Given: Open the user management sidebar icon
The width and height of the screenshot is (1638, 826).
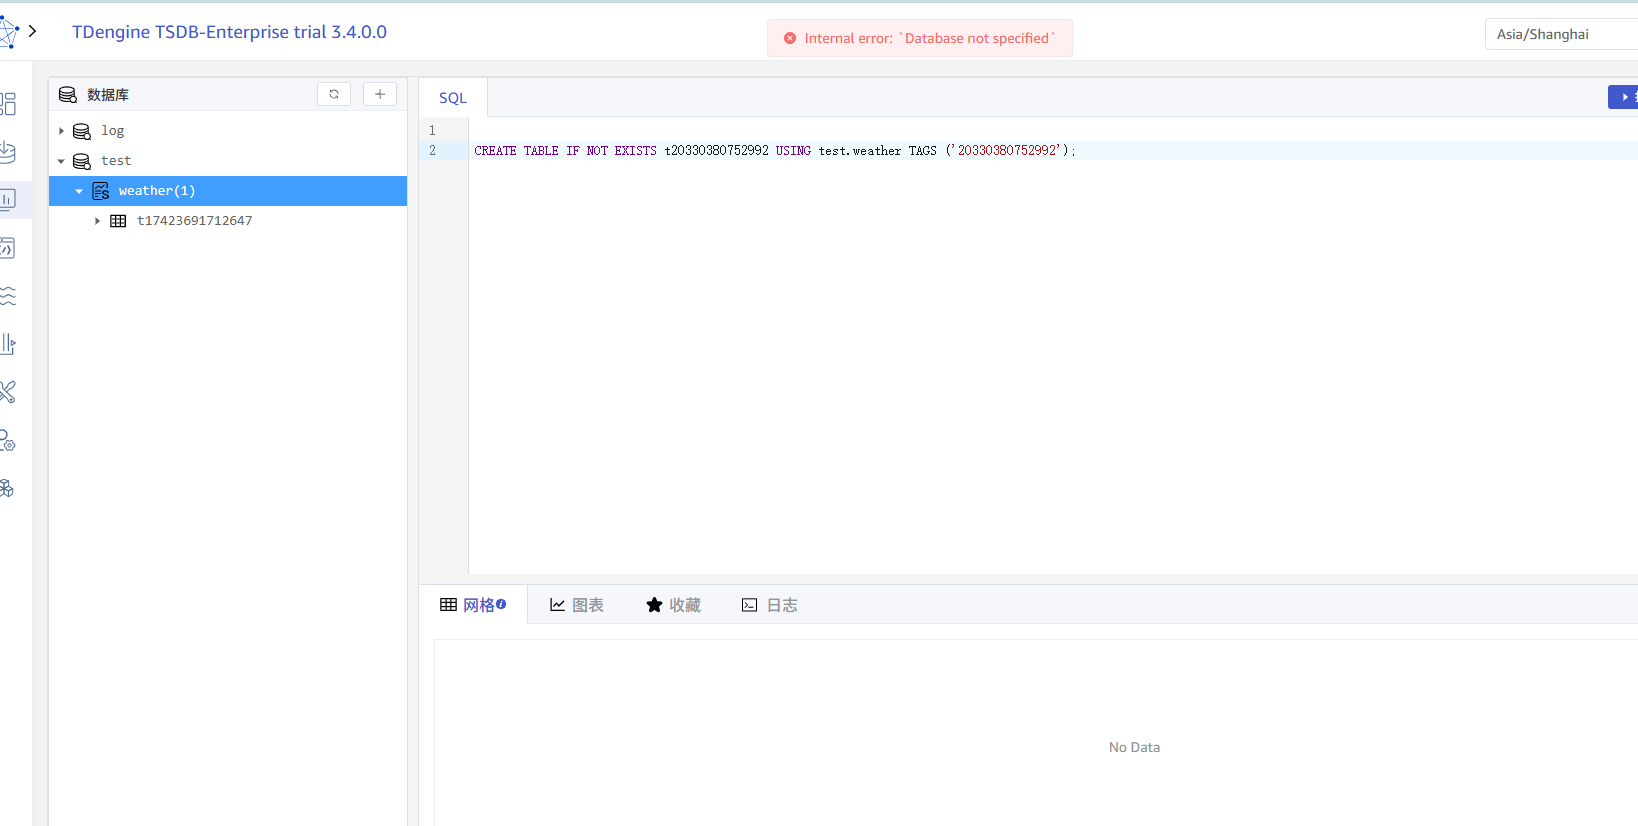Looking at the screenshot, I should click(x=8, y=440).
